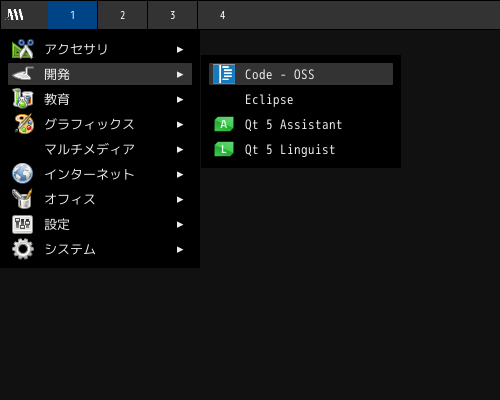Expand the オフィス submenu arrow
Image resolution: width=500 pixels, height=400 pixels.
180,200
